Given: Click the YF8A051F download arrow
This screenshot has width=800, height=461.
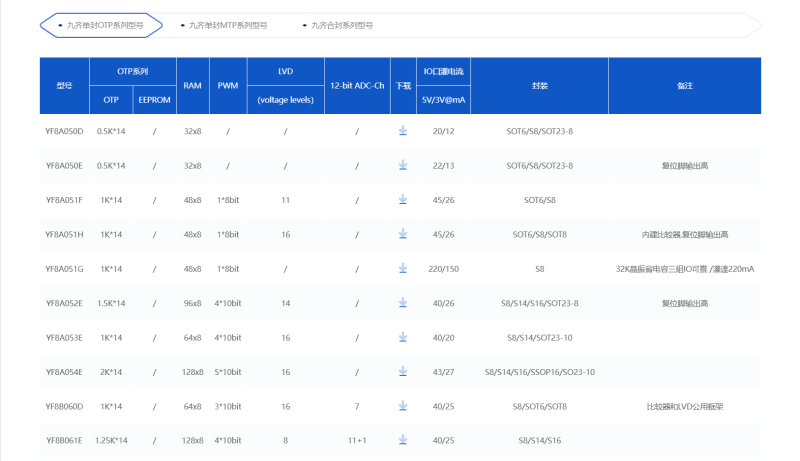Looking at the screenshot, I should [403, 200].
